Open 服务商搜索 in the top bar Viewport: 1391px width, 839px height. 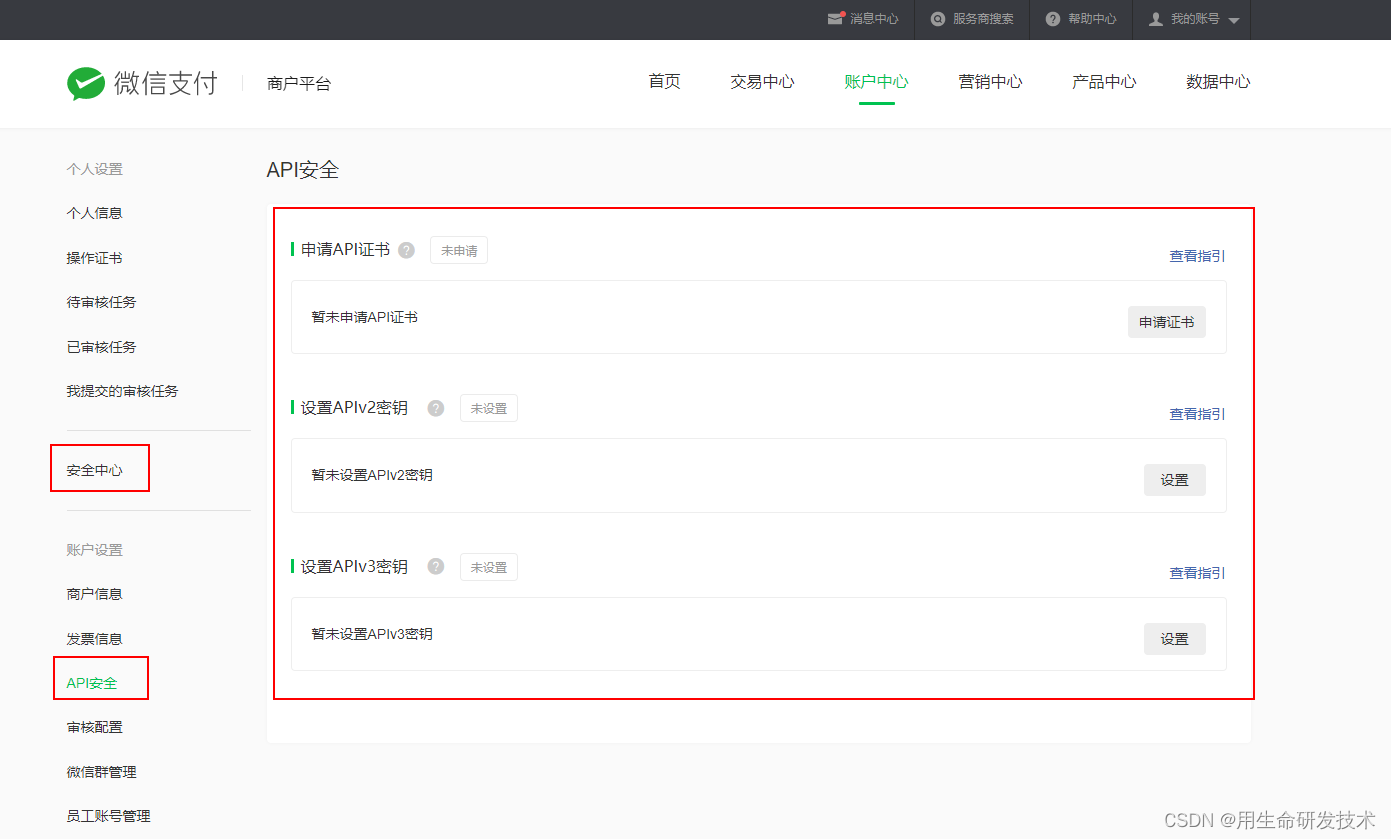[983, 19]
